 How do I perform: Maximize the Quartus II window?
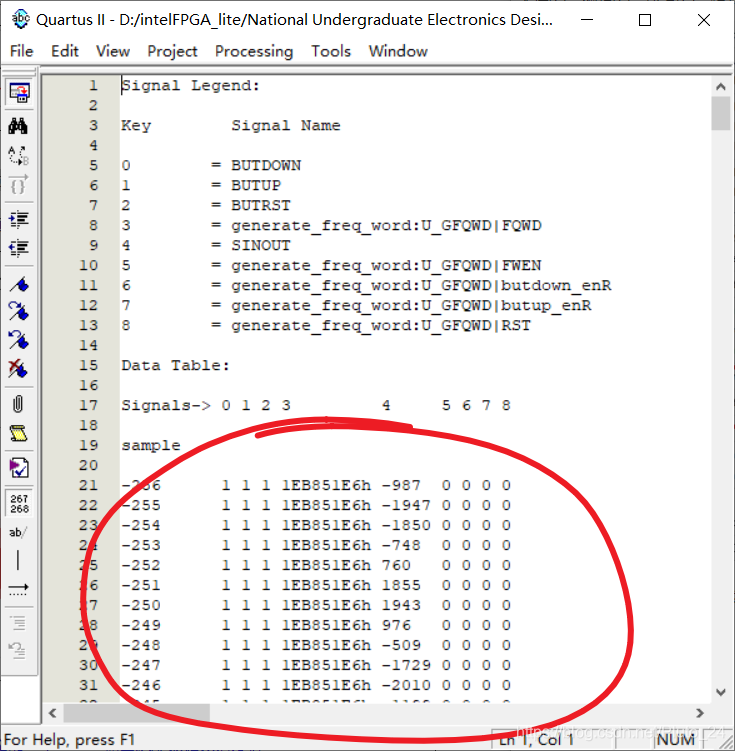(645, 20)
